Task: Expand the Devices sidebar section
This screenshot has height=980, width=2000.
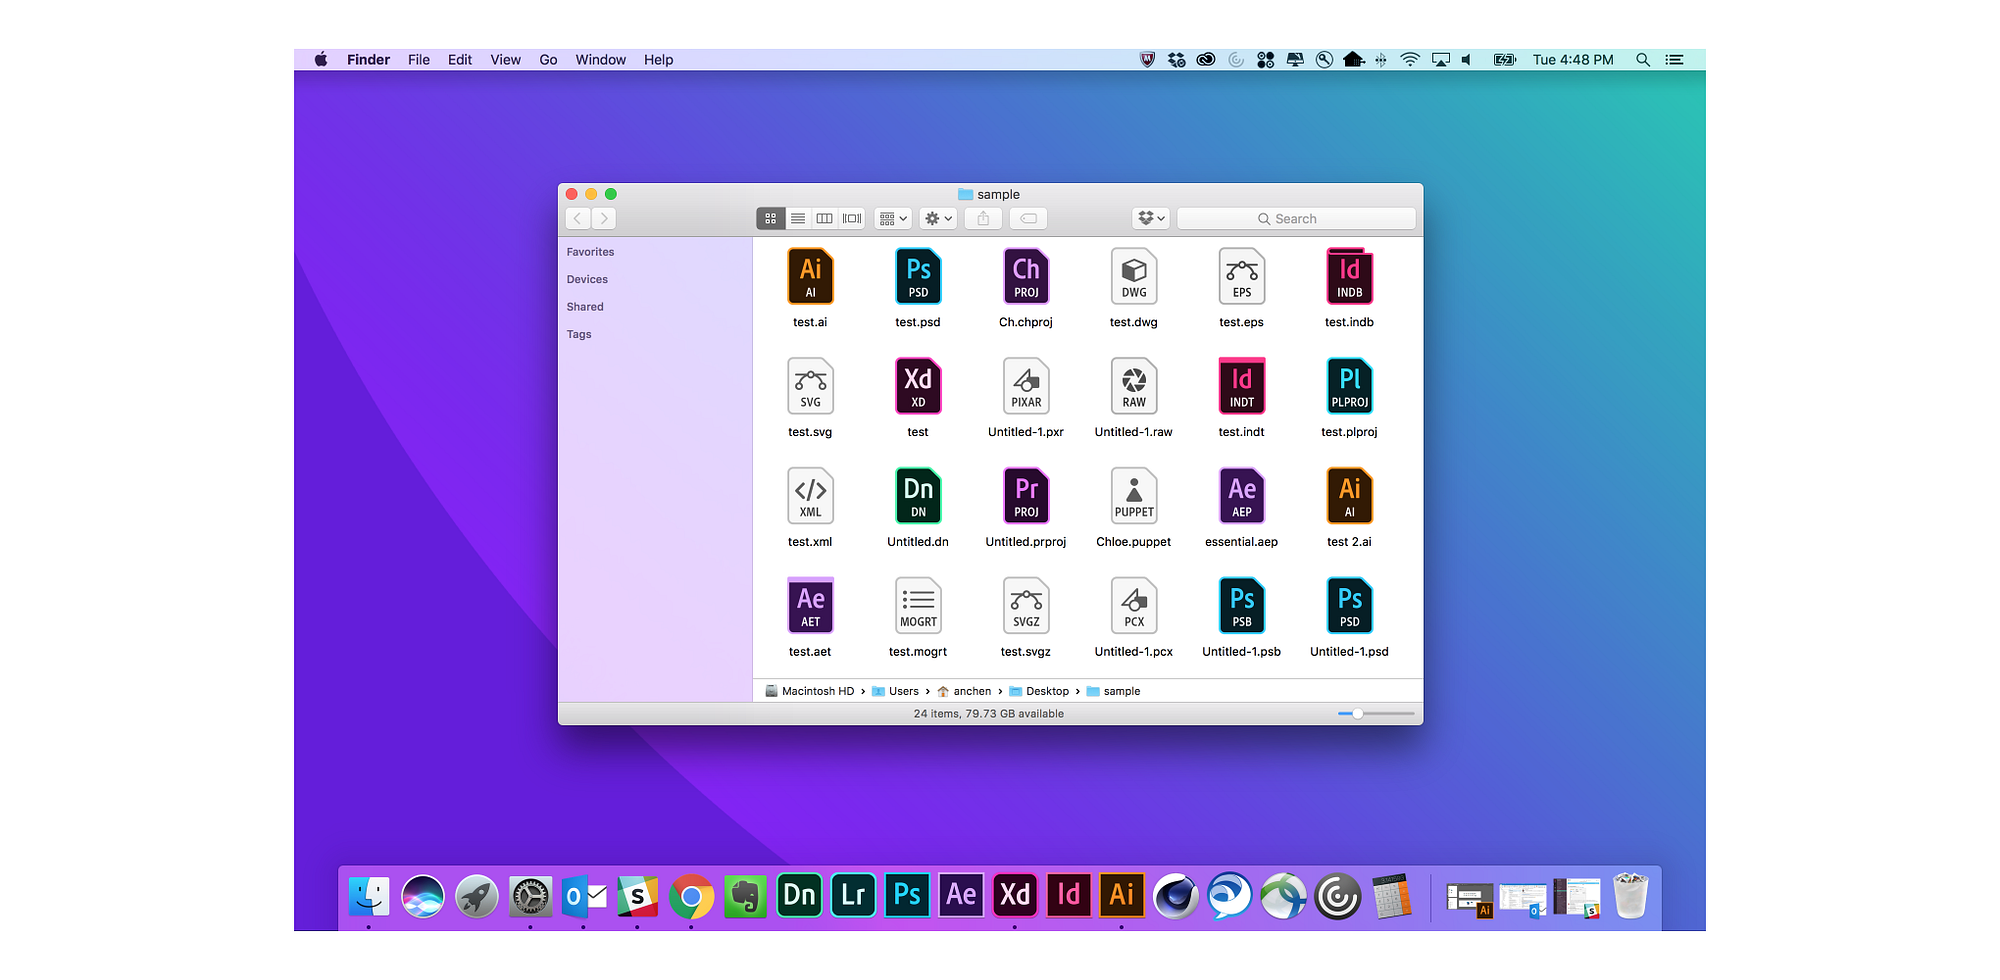Action: click(587, 279)
